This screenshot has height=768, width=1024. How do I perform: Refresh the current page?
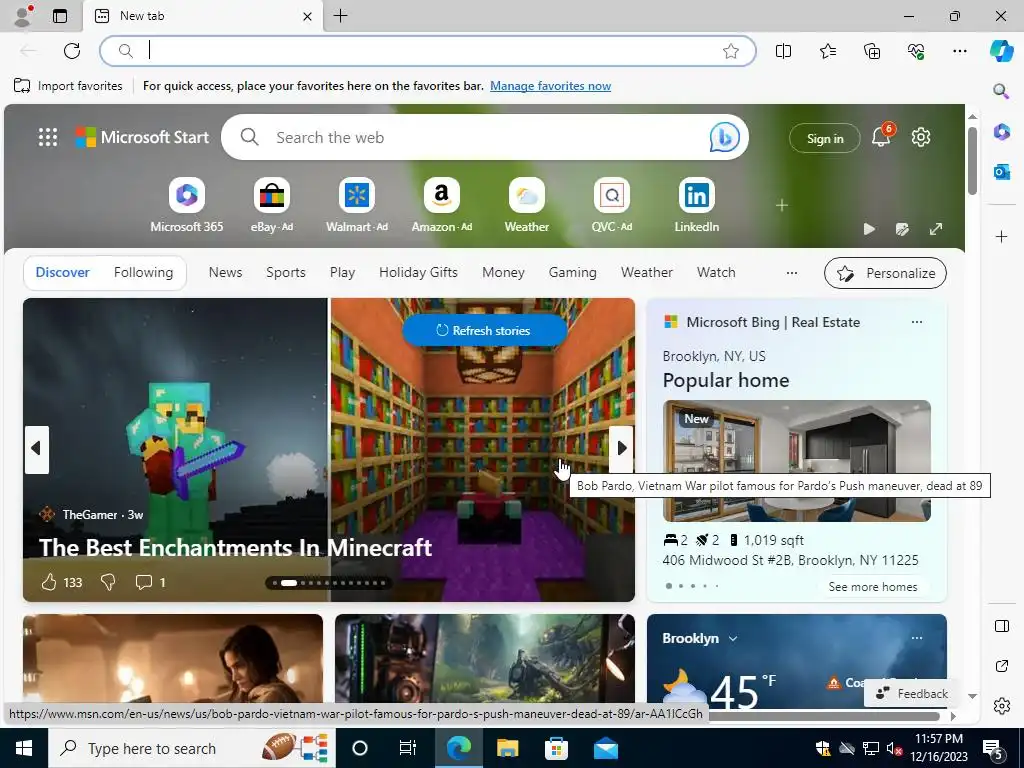(x=72, y=51)
